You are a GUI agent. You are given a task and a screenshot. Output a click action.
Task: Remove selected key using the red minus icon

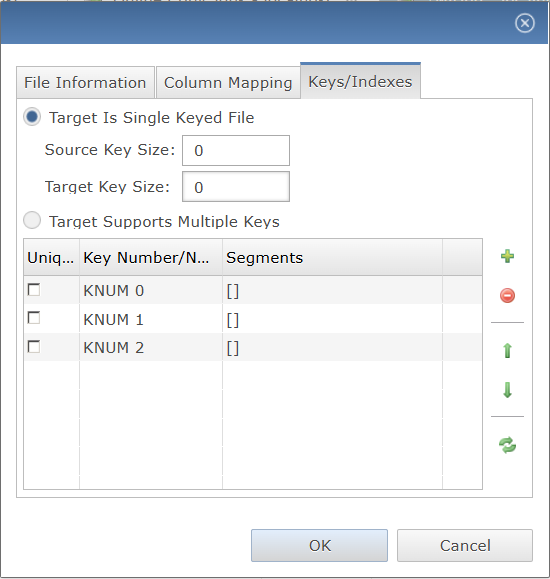tap(507, 295)
